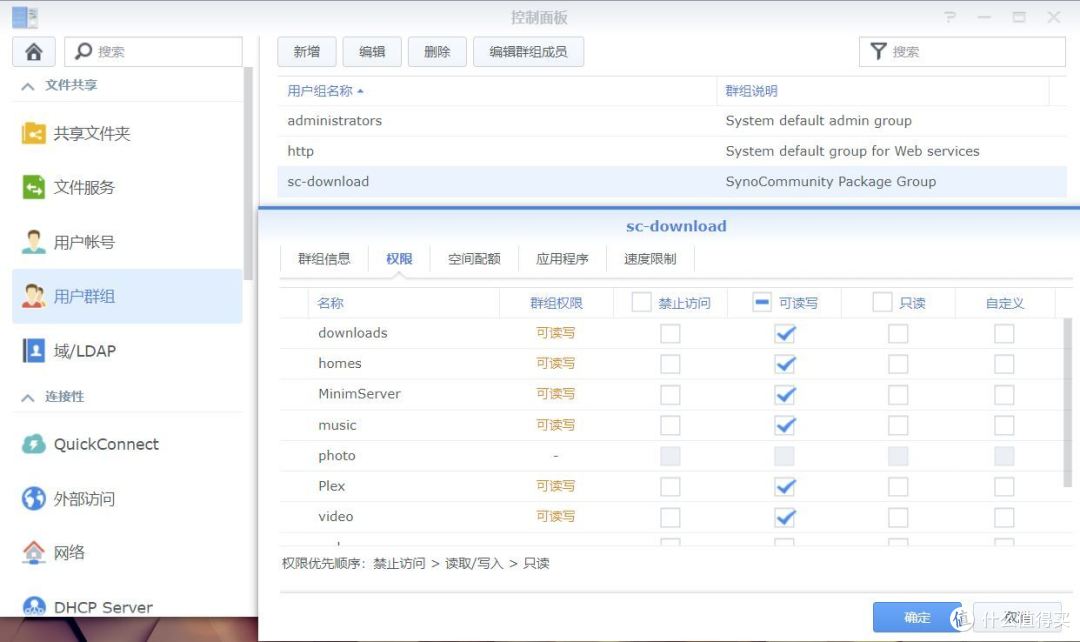1080x642 pixels.
Task: Click the home icon above the sidebar
Action: [x=33, y=51]
